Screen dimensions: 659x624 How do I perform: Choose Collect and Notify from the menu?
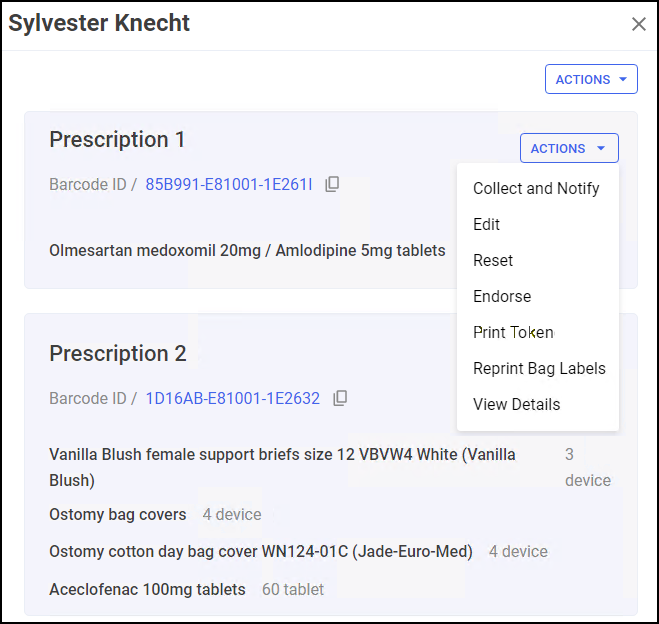tap(536, 188)
